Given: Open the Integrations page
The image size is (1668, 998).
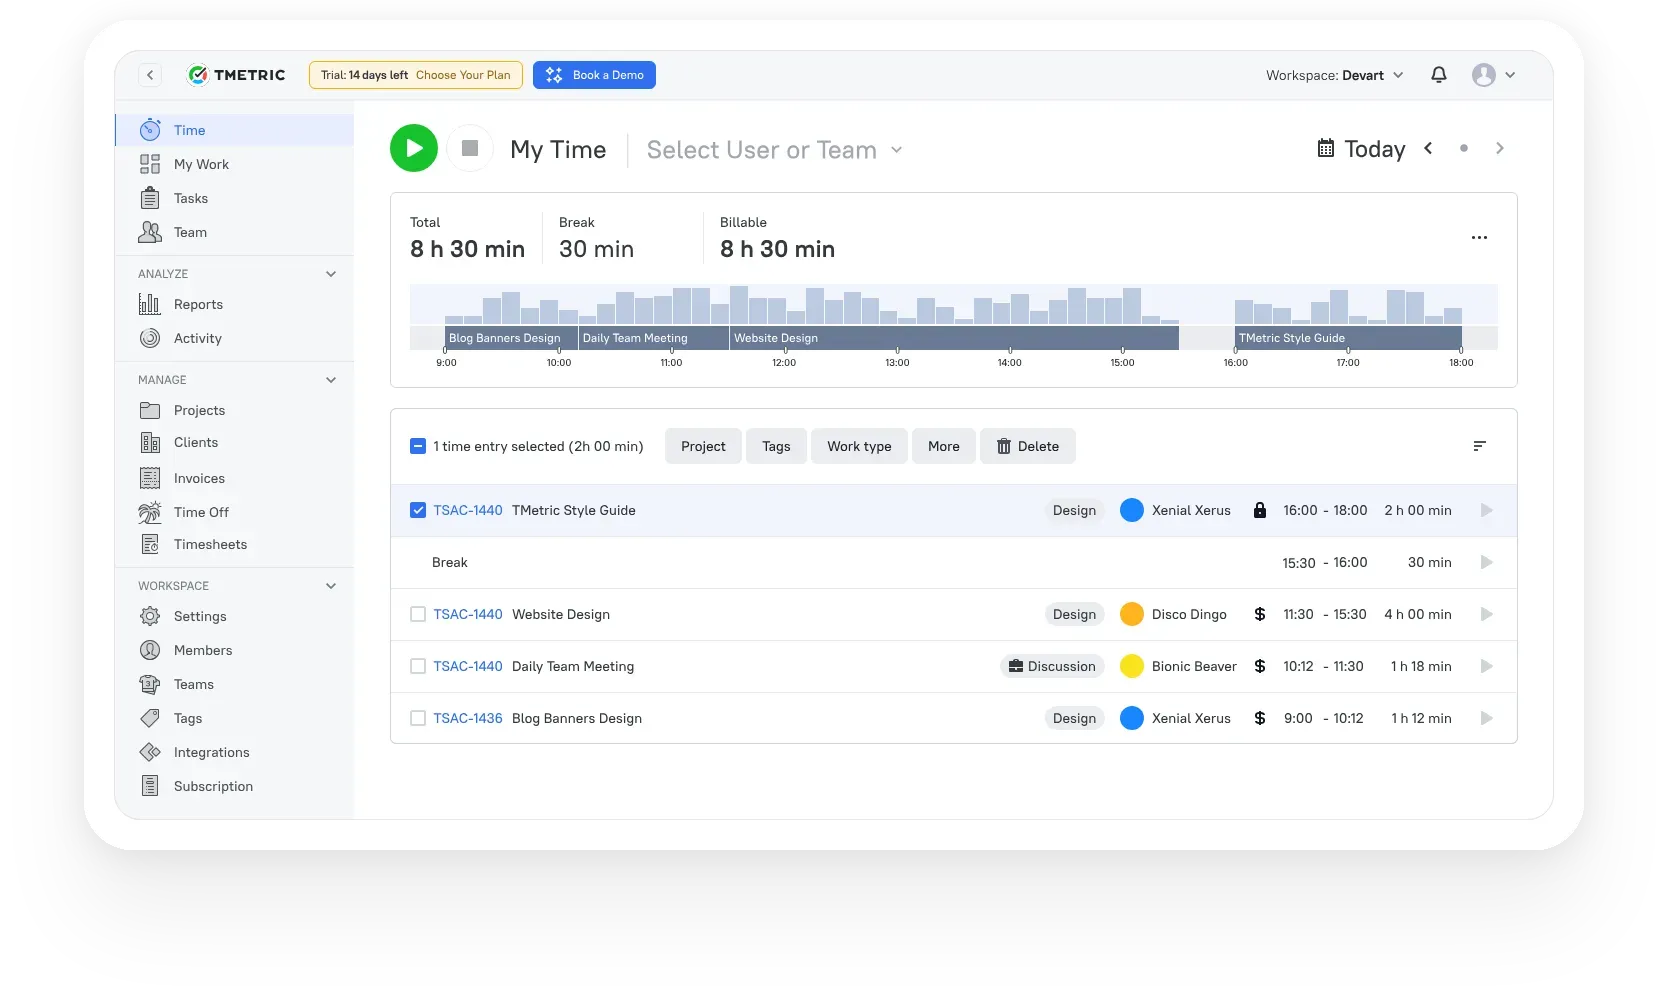Looking at the screenshot, I should [210, 752].
